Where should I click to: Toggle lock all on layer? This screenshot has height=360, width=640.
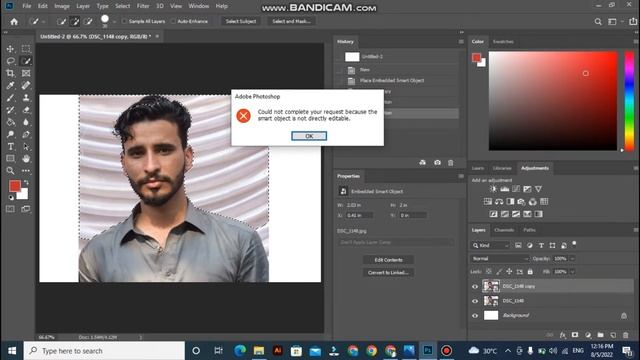pos(530,271)
